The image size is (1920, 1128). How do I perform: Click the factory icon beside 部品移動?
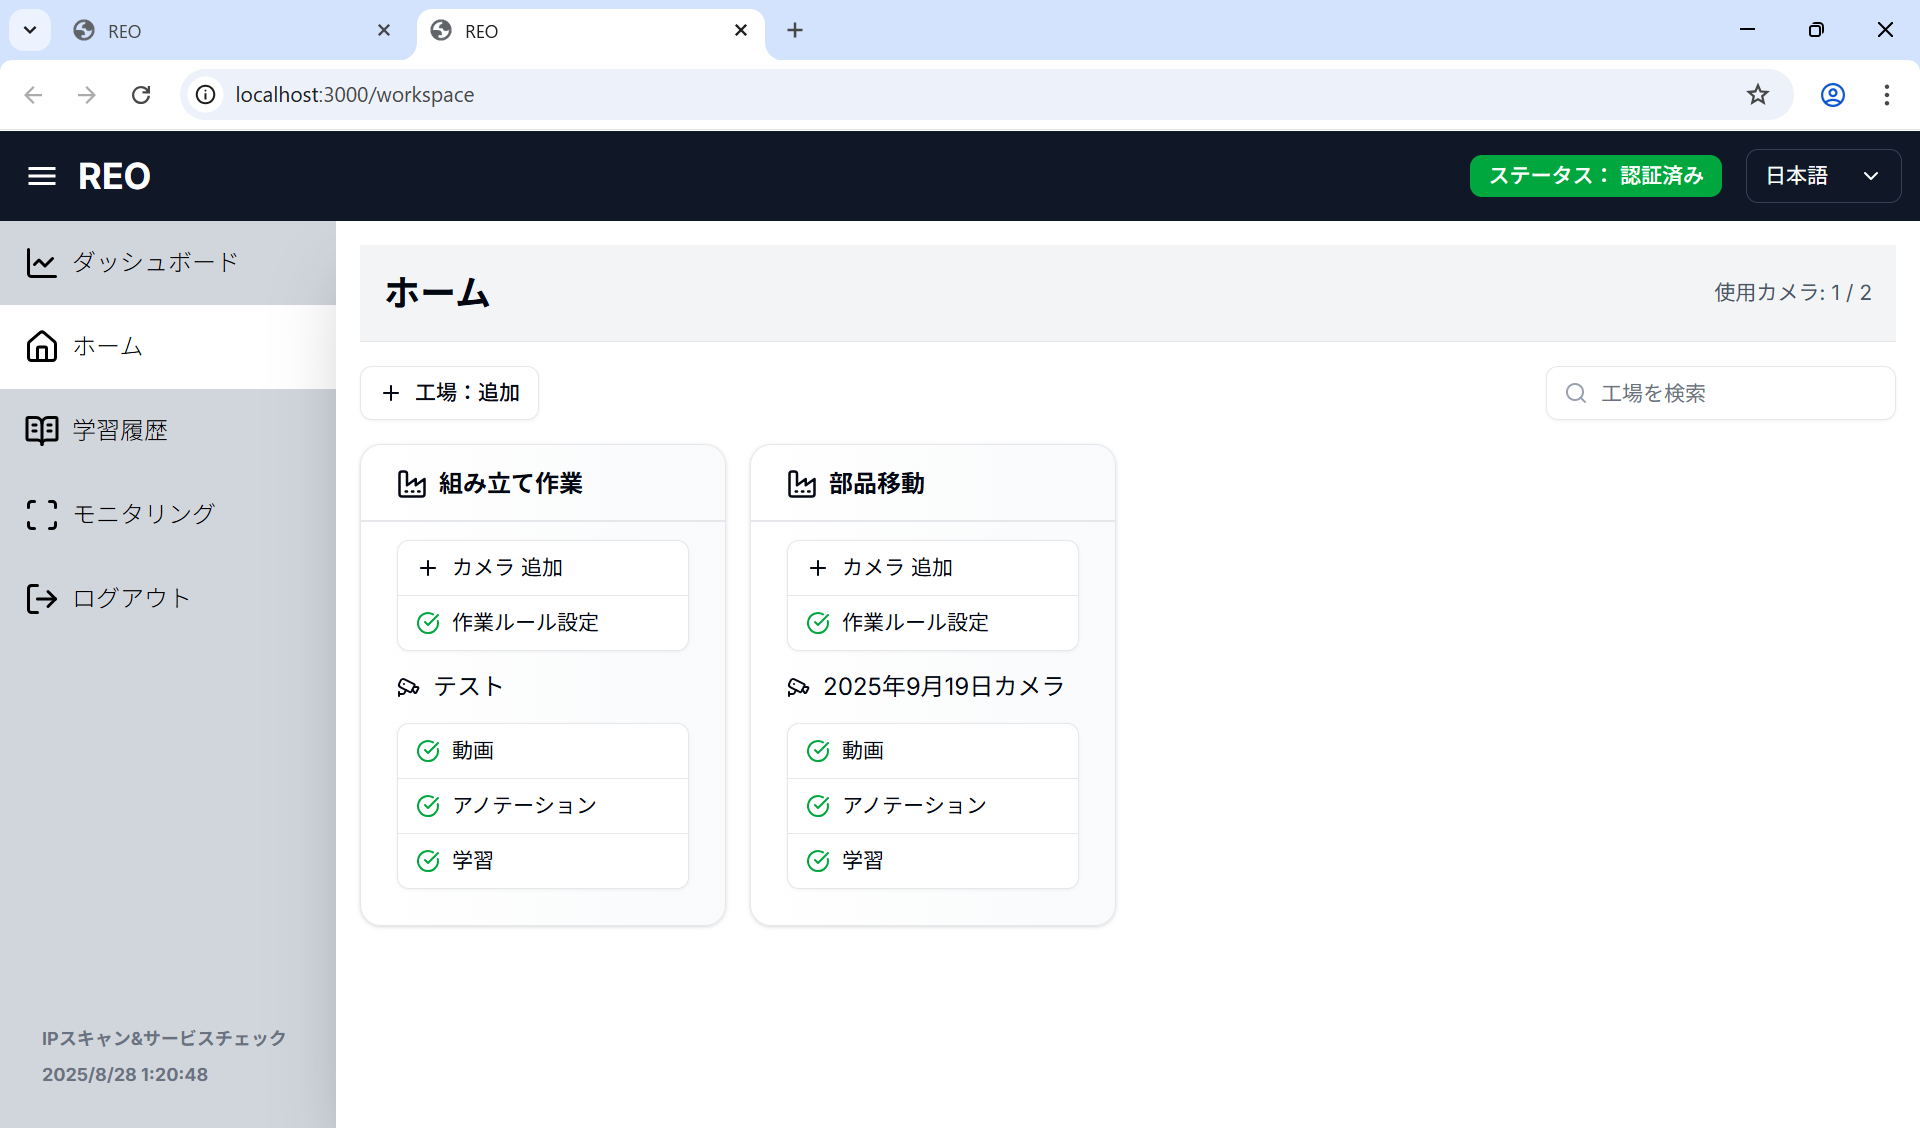click(x=801, y=484)
